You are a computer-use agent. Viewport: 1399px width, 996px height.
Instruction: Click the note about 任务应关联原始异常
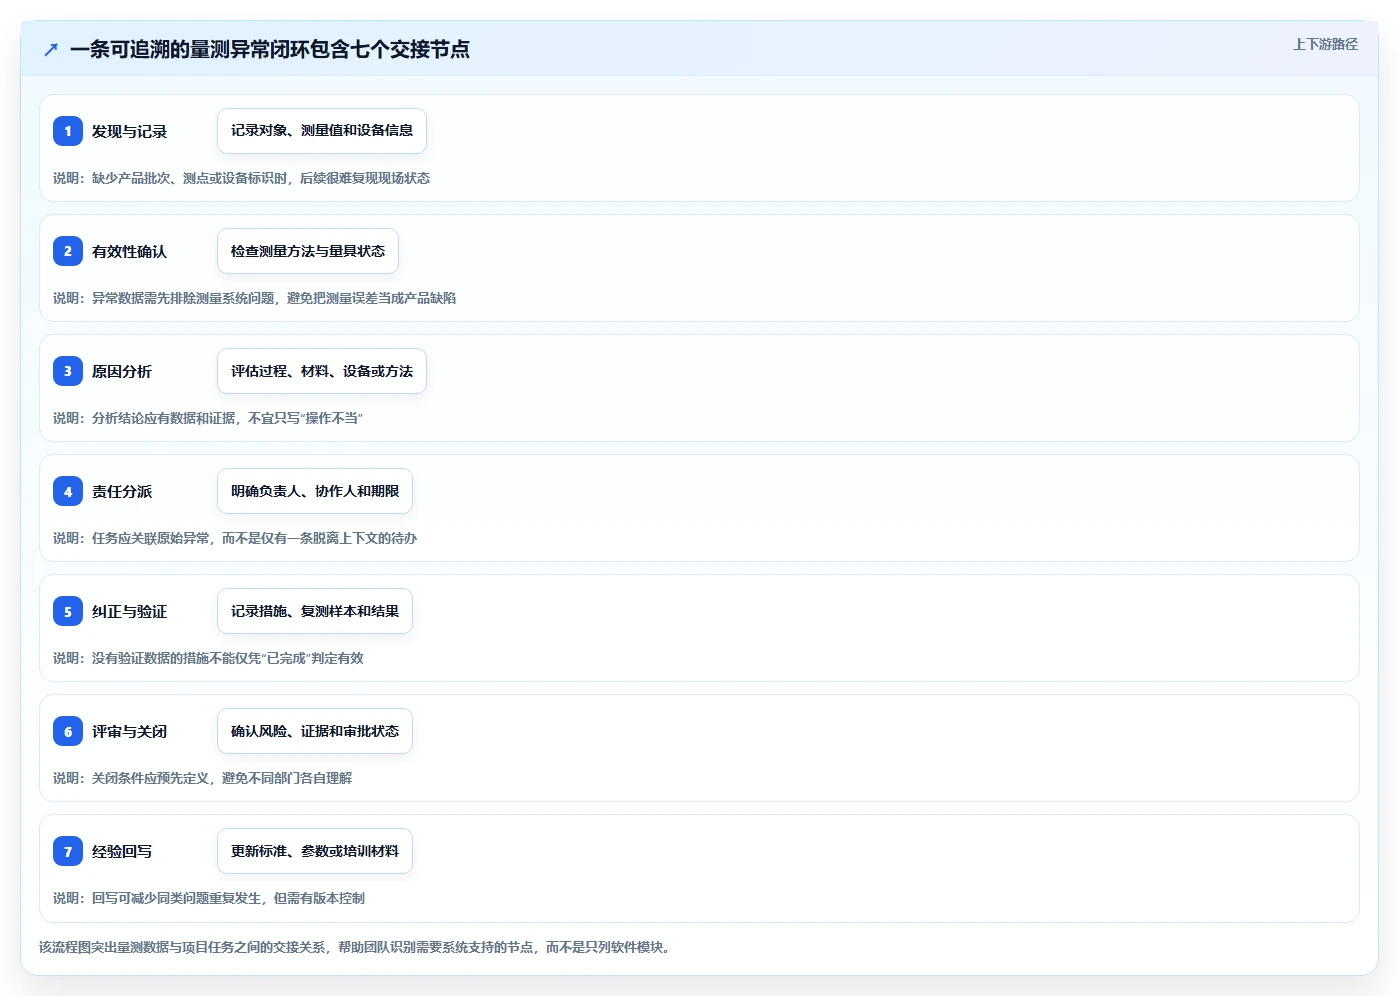point(235,538)
